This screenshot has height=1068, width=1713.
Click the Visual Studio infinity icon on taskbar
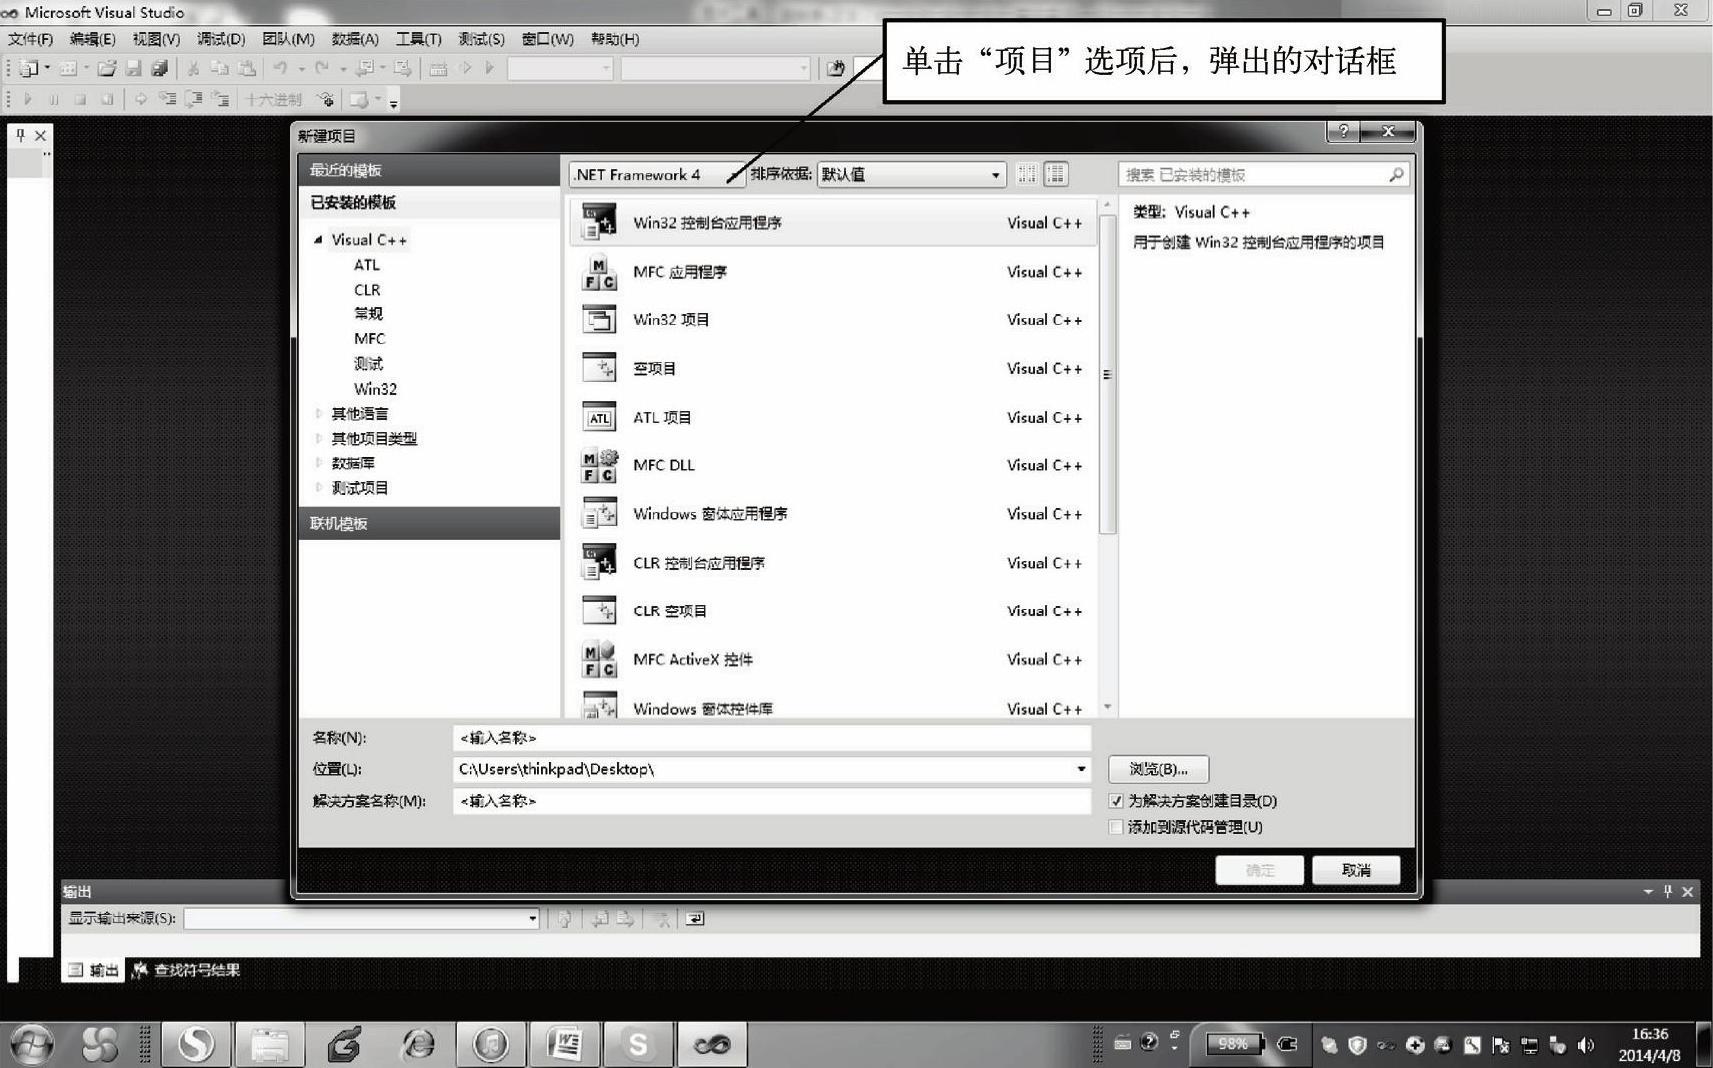[712, 1046]
